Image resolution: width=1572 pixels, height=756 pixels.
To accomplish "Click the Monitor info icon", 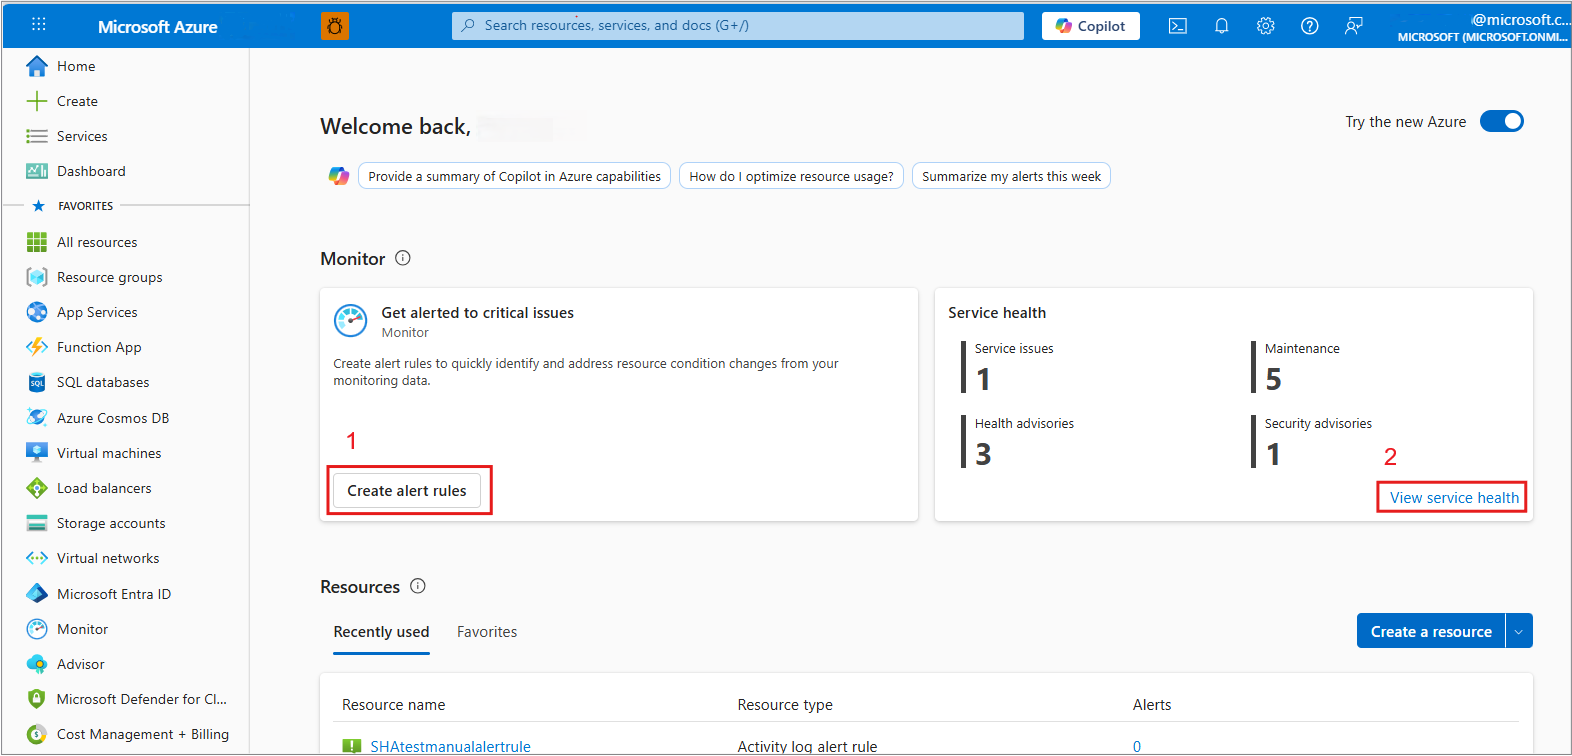I will [x=403, y=258].
